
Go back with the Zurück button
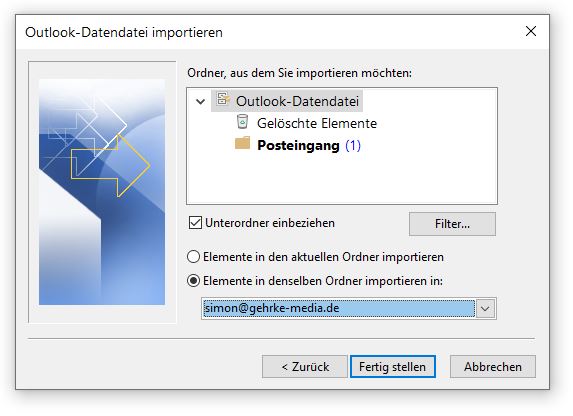click(305, 366)
